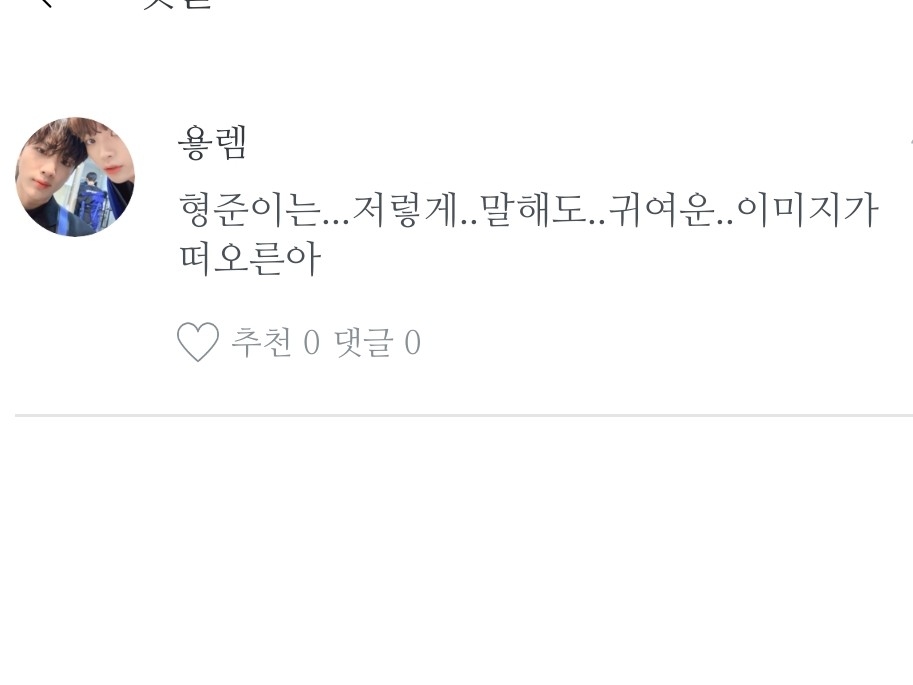This screenshot has height=685, width=913.
Task: Click the second comment line 떠오른아
Action: click(x=250, y=259)
